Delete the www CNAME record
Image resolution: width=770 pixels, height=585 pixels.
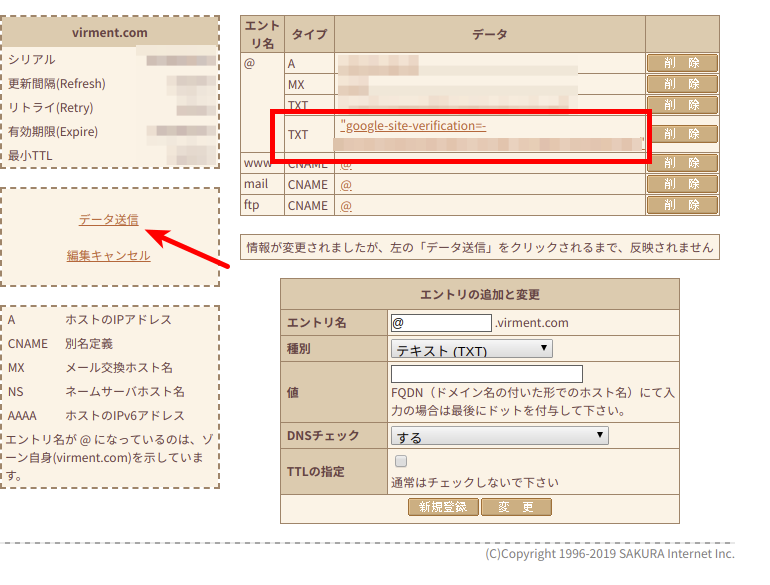[x=682, y=163]
